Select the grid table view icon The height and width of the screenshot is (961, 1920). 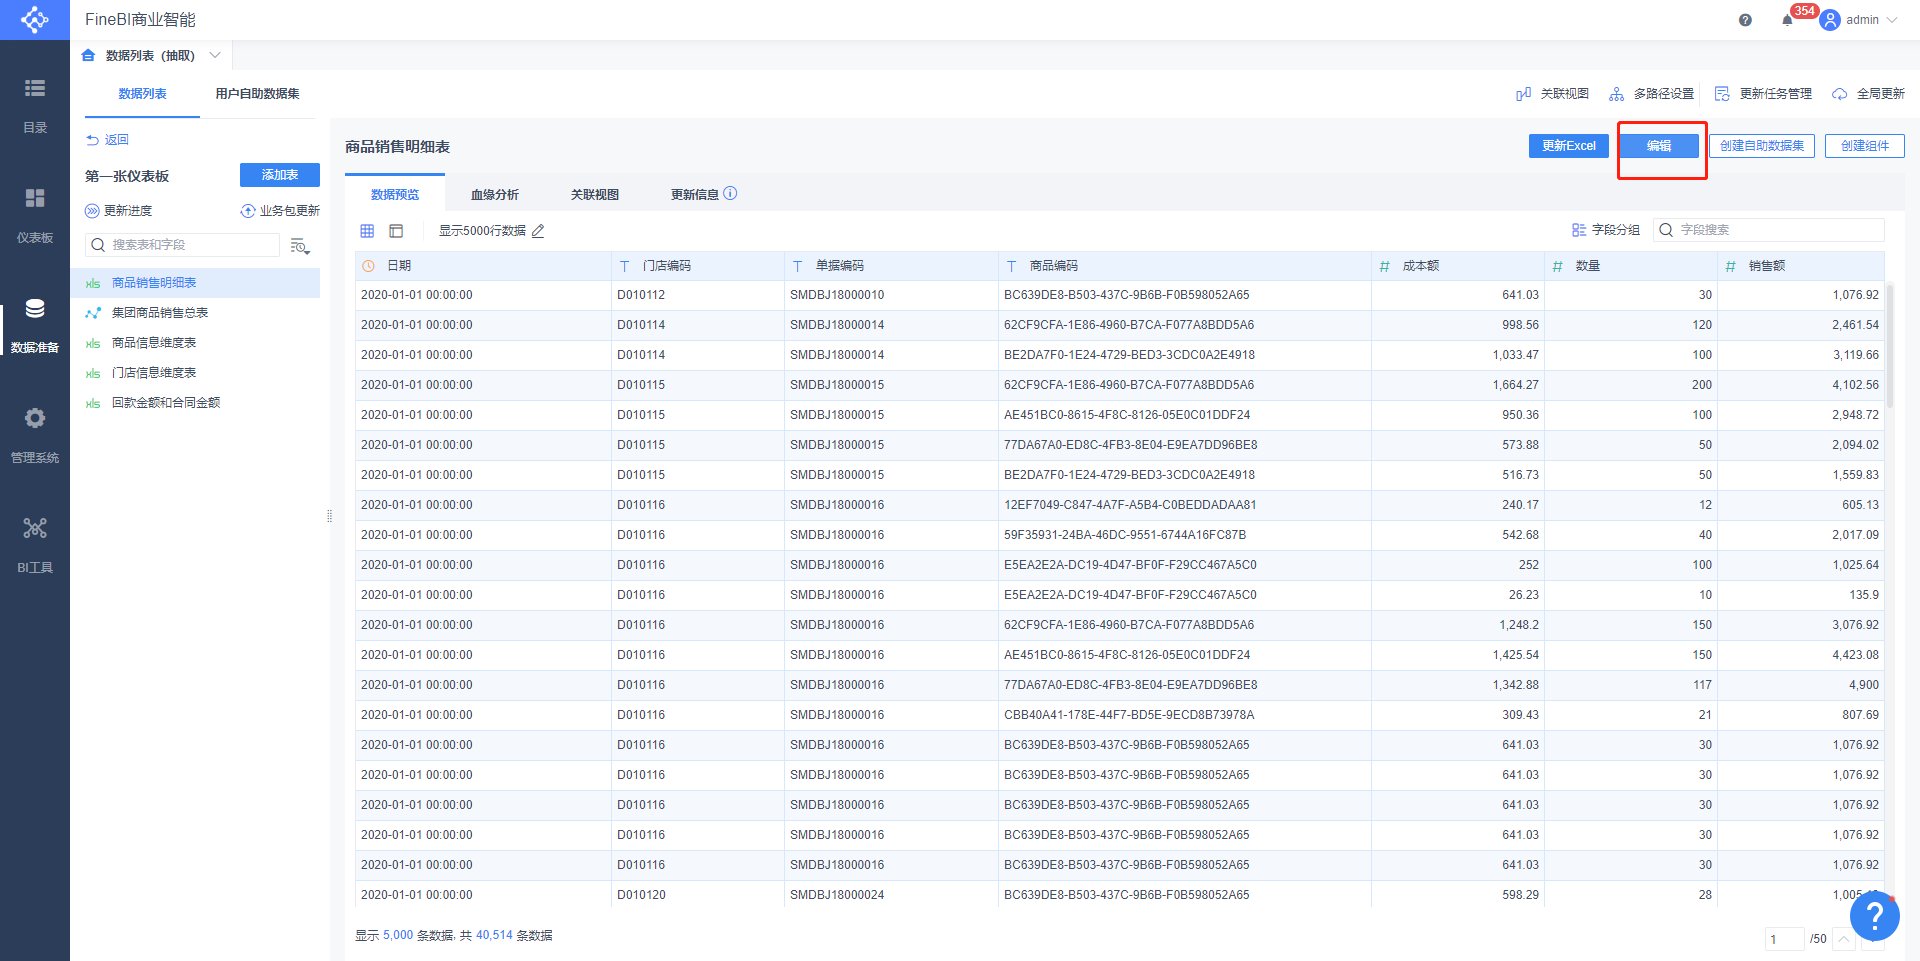pos(367,231)
